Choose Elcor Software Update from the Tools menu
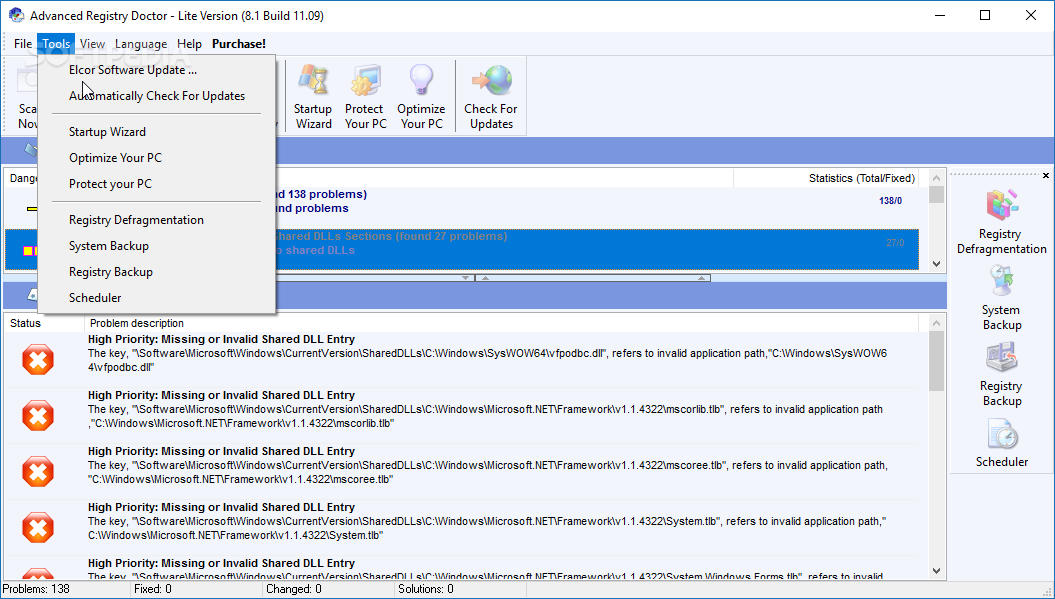This screenshot has width=1055, height=599. click(x=156, y=70)
